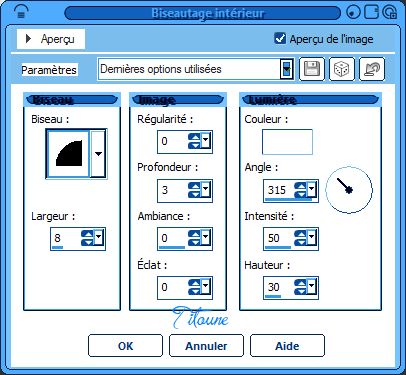
Task: Open the Angle slider dropdown
Action: (311, 189)
